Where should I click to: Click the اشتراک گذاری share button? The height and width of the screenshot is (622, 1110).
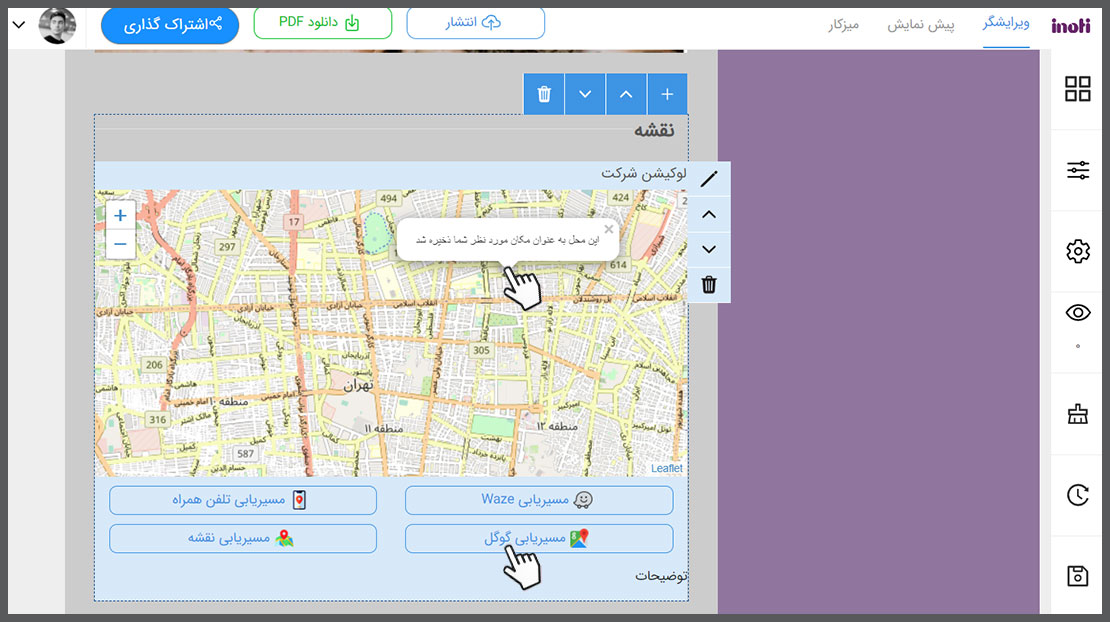[170, 25]
